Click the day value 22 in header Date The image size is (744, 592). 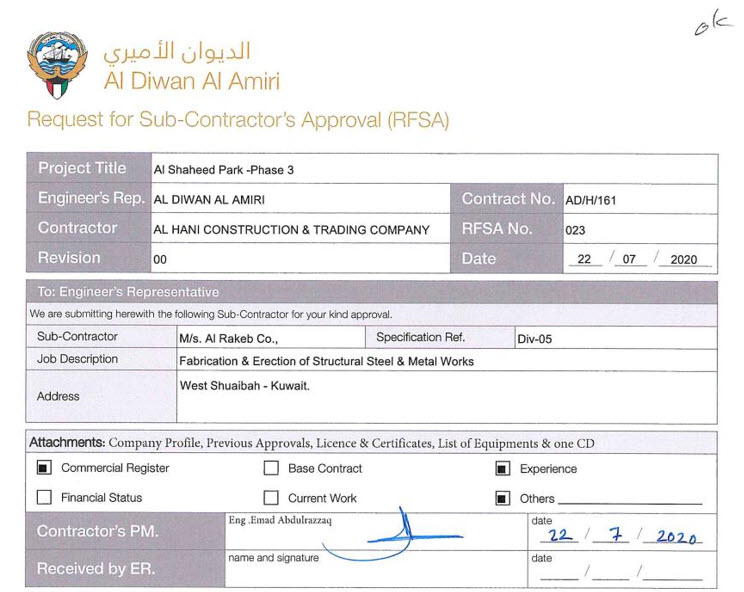(x=584, y=259)
